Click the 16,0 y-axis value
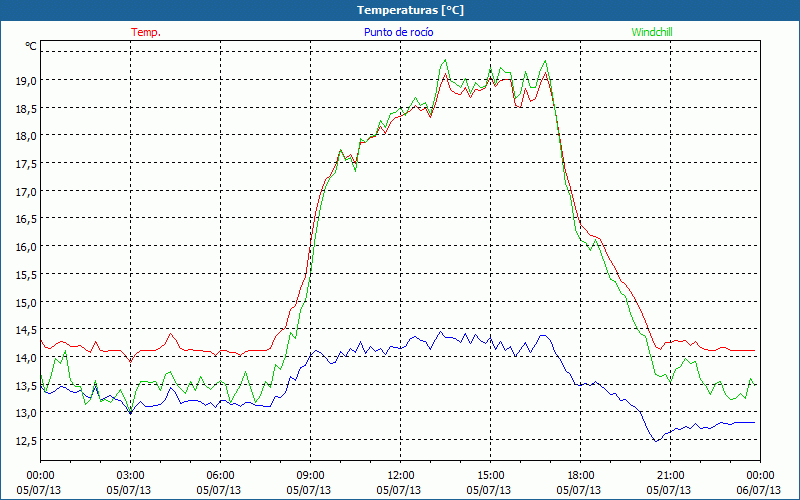 pos(27,246)
